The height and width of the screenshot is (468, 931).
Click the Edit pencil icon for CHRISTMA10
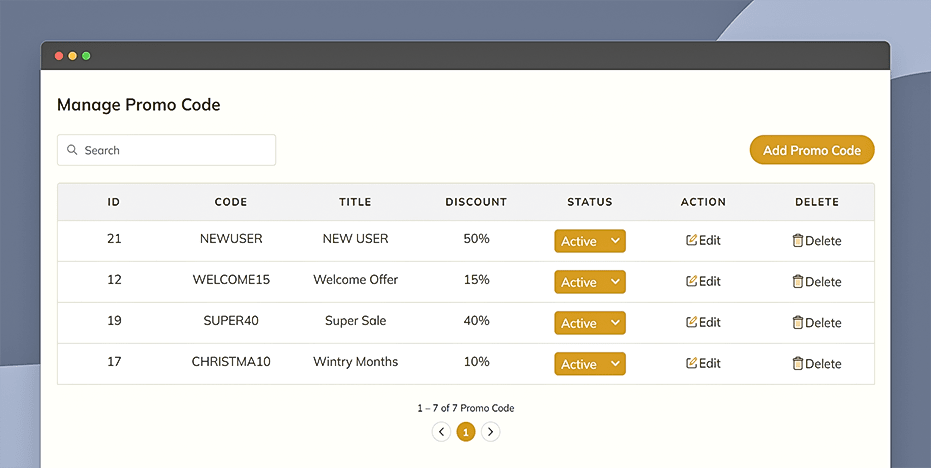click(691, 363)
